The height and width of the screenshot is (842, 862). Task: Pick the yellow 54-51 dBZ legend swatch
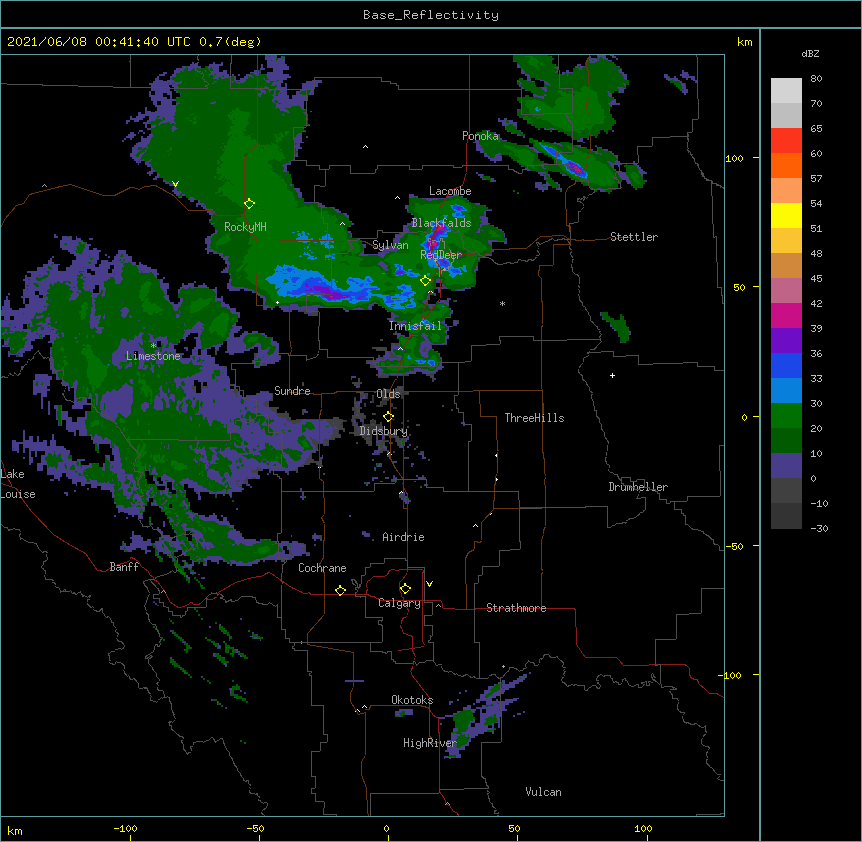coord(786,215)
